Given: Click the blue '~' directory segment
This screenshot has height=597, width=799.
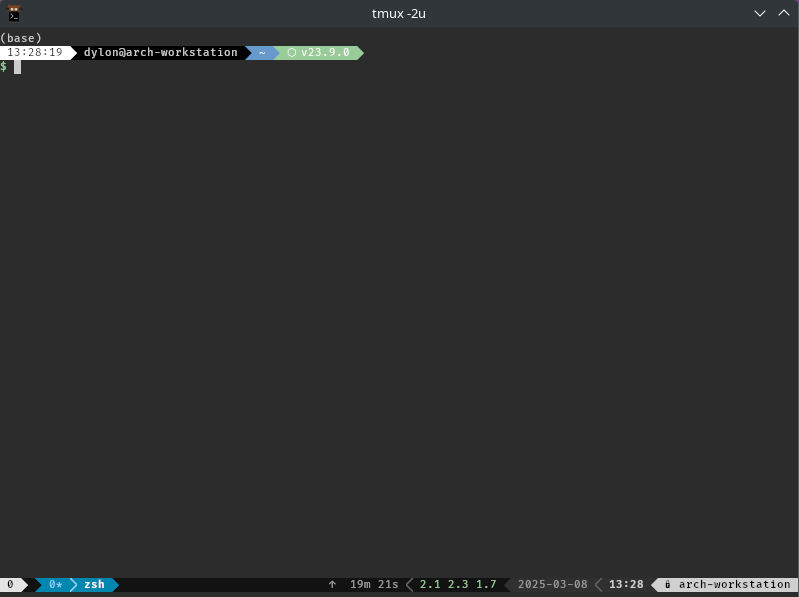Looking at the screenshot, I should (x=262, y=52).
